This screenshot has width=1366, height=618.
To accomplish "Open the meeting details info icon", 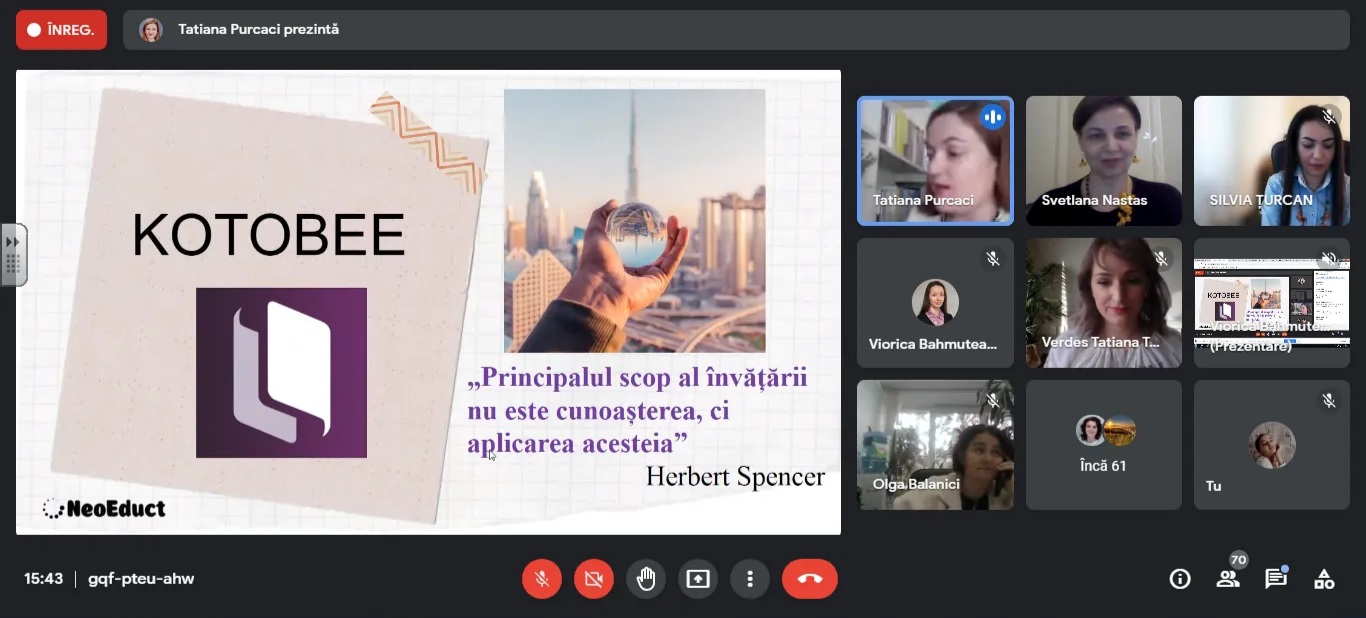I will pyautogui.click(x=1180, y=579).
